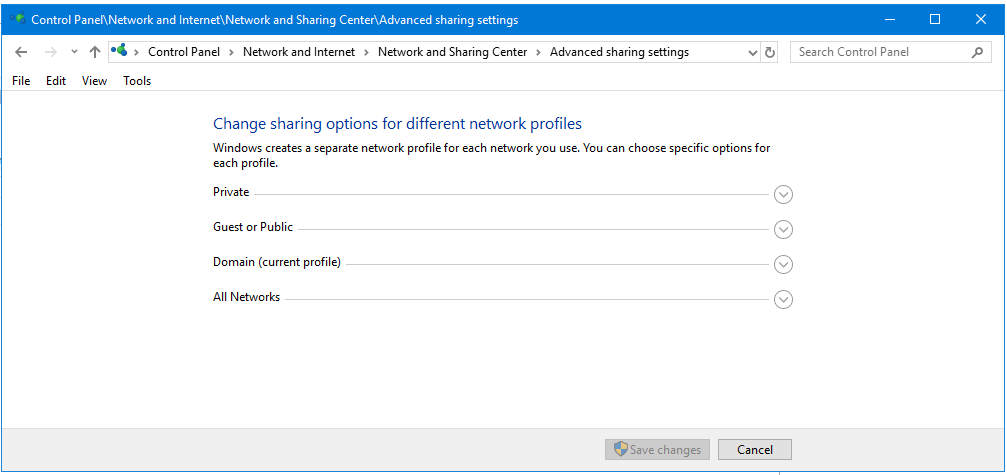The height and width of the screenshot is (475, 1007).
Task: Maximize the Advanced sharing settings window
Action: 935,19
